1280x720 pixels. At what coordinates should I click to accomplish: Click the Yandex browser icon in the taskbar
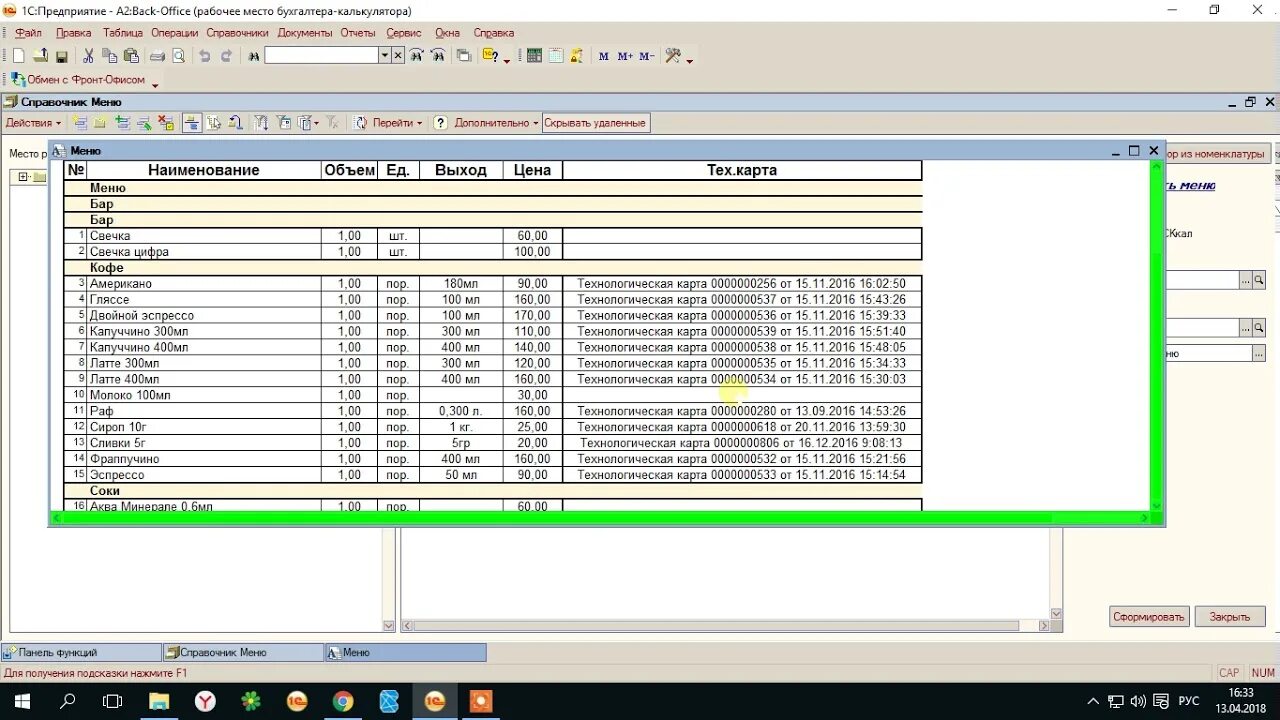point(205,701)
